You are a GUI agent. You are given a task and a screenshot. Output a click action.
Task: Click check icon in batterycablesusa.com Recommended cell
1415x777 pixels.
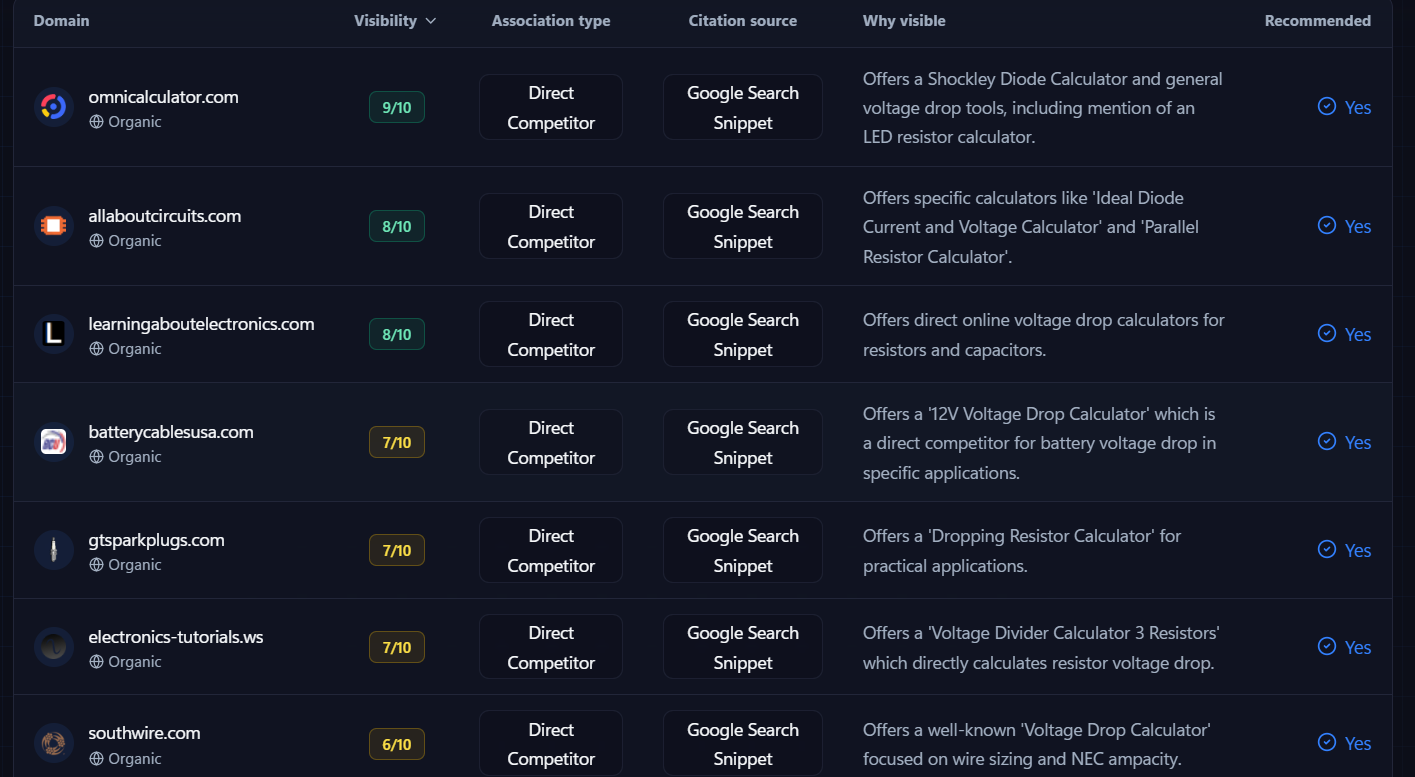[x=1327, y=441]
